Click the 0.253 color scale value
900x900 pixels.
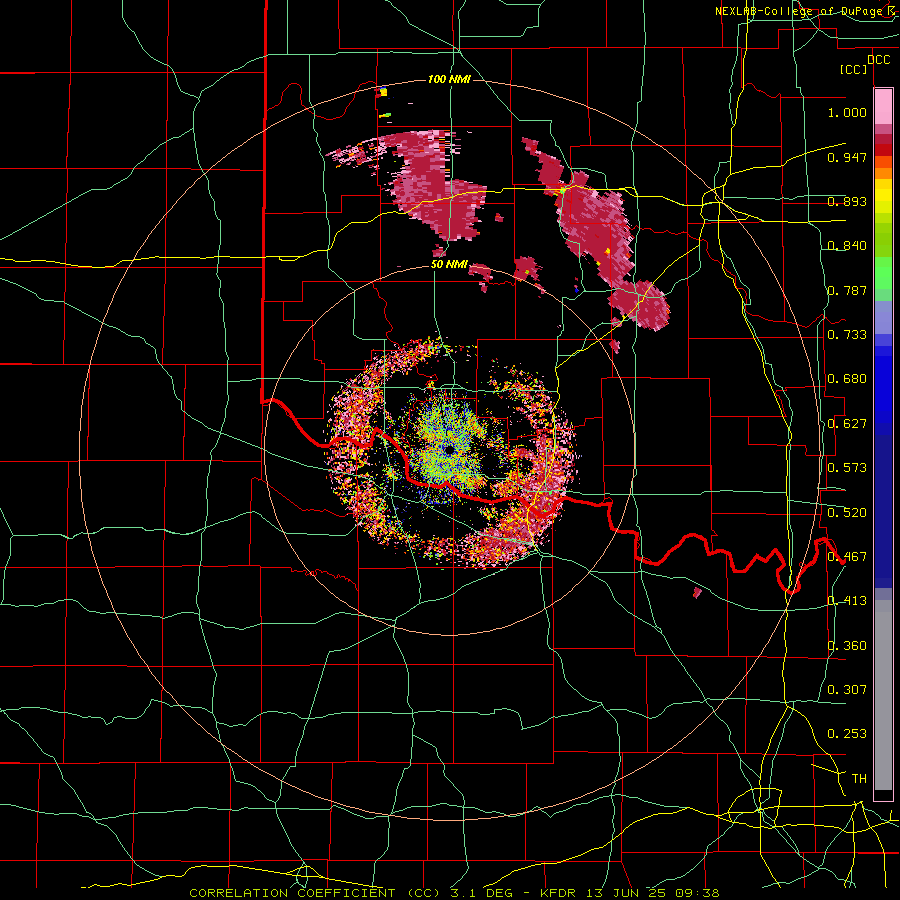[847, 734]
